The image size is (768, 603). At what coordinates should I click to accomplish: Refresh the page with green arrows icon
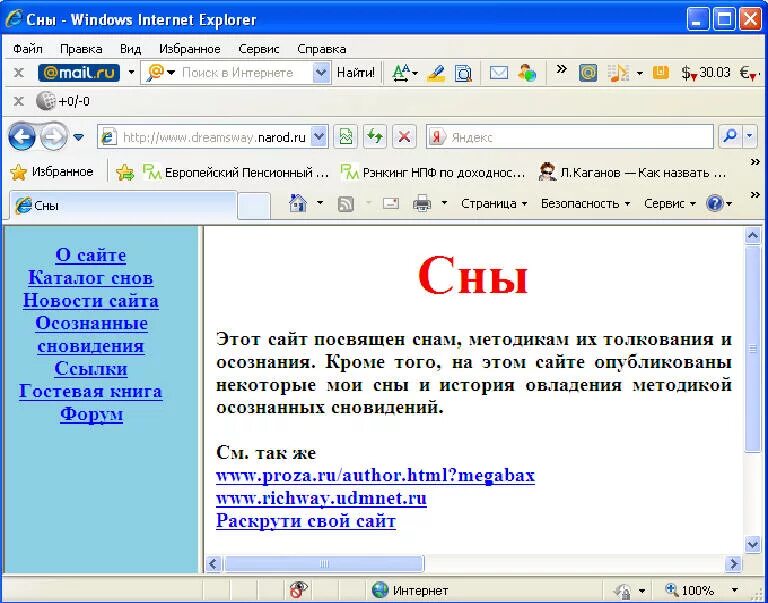pos(375,137)
